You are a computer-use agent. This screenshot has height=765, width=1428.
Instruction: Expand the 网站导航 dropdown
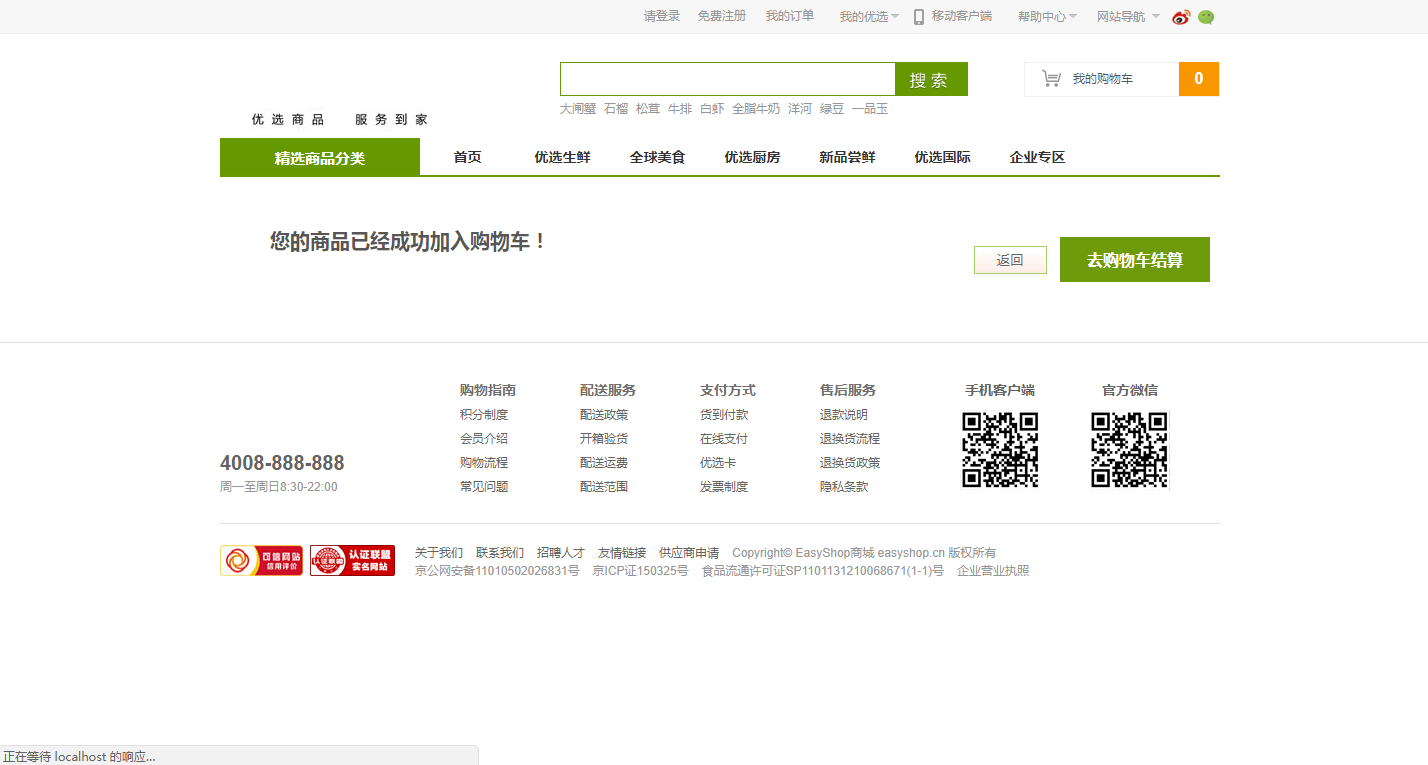[1128, 17]
